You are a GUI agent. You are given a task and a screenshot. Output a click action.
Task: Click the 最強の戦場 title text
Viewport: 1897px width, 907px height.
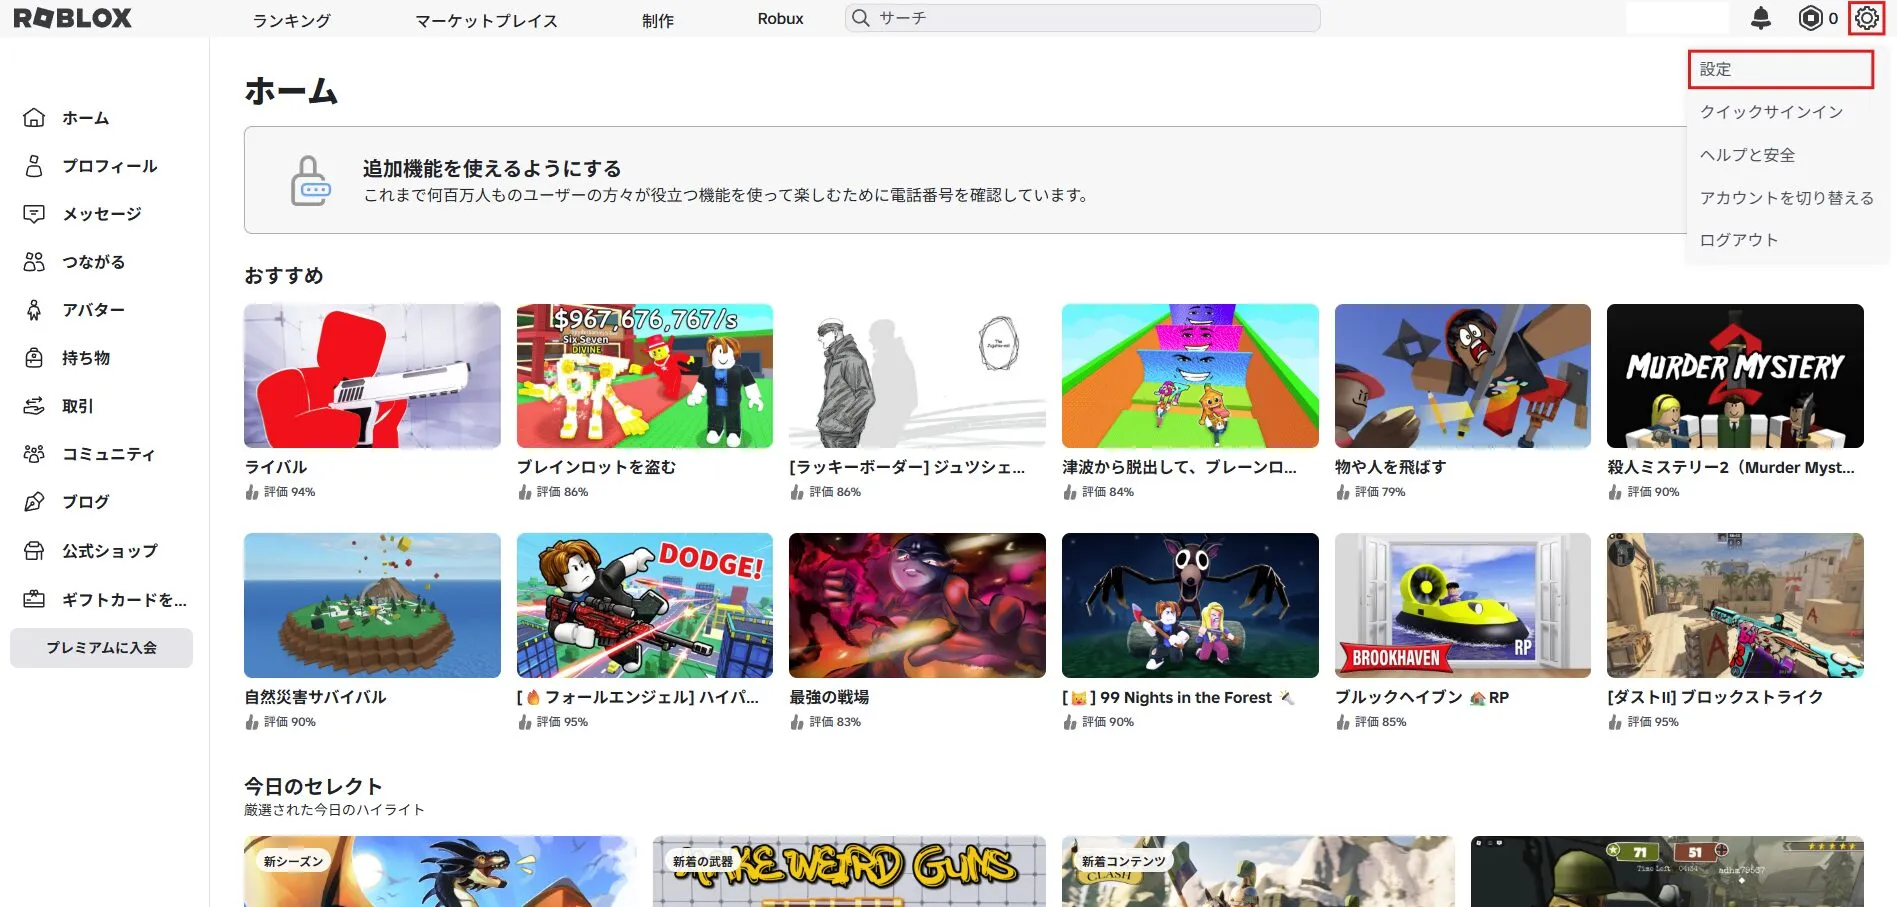point(829,697)
